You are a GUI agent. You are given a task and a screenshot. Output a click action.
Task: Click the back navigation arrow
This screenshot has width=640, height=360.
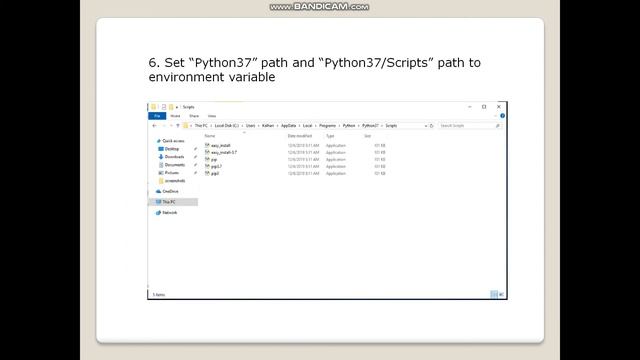154,126
